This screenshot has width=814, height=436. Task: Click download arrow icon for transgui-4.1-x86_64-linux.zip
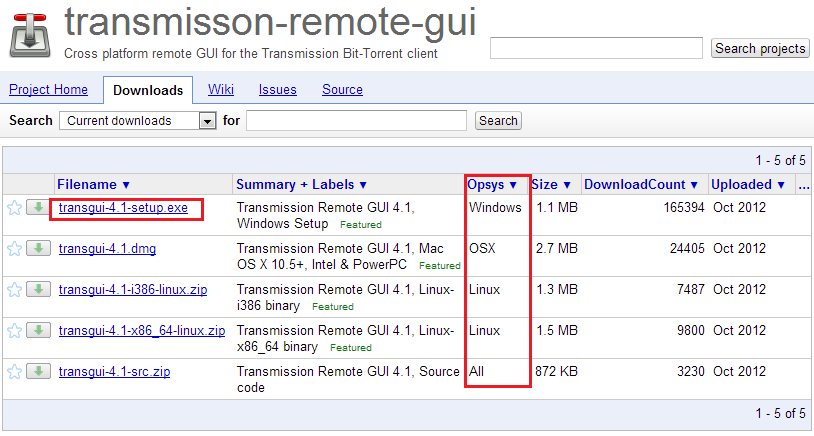(38, 330)
